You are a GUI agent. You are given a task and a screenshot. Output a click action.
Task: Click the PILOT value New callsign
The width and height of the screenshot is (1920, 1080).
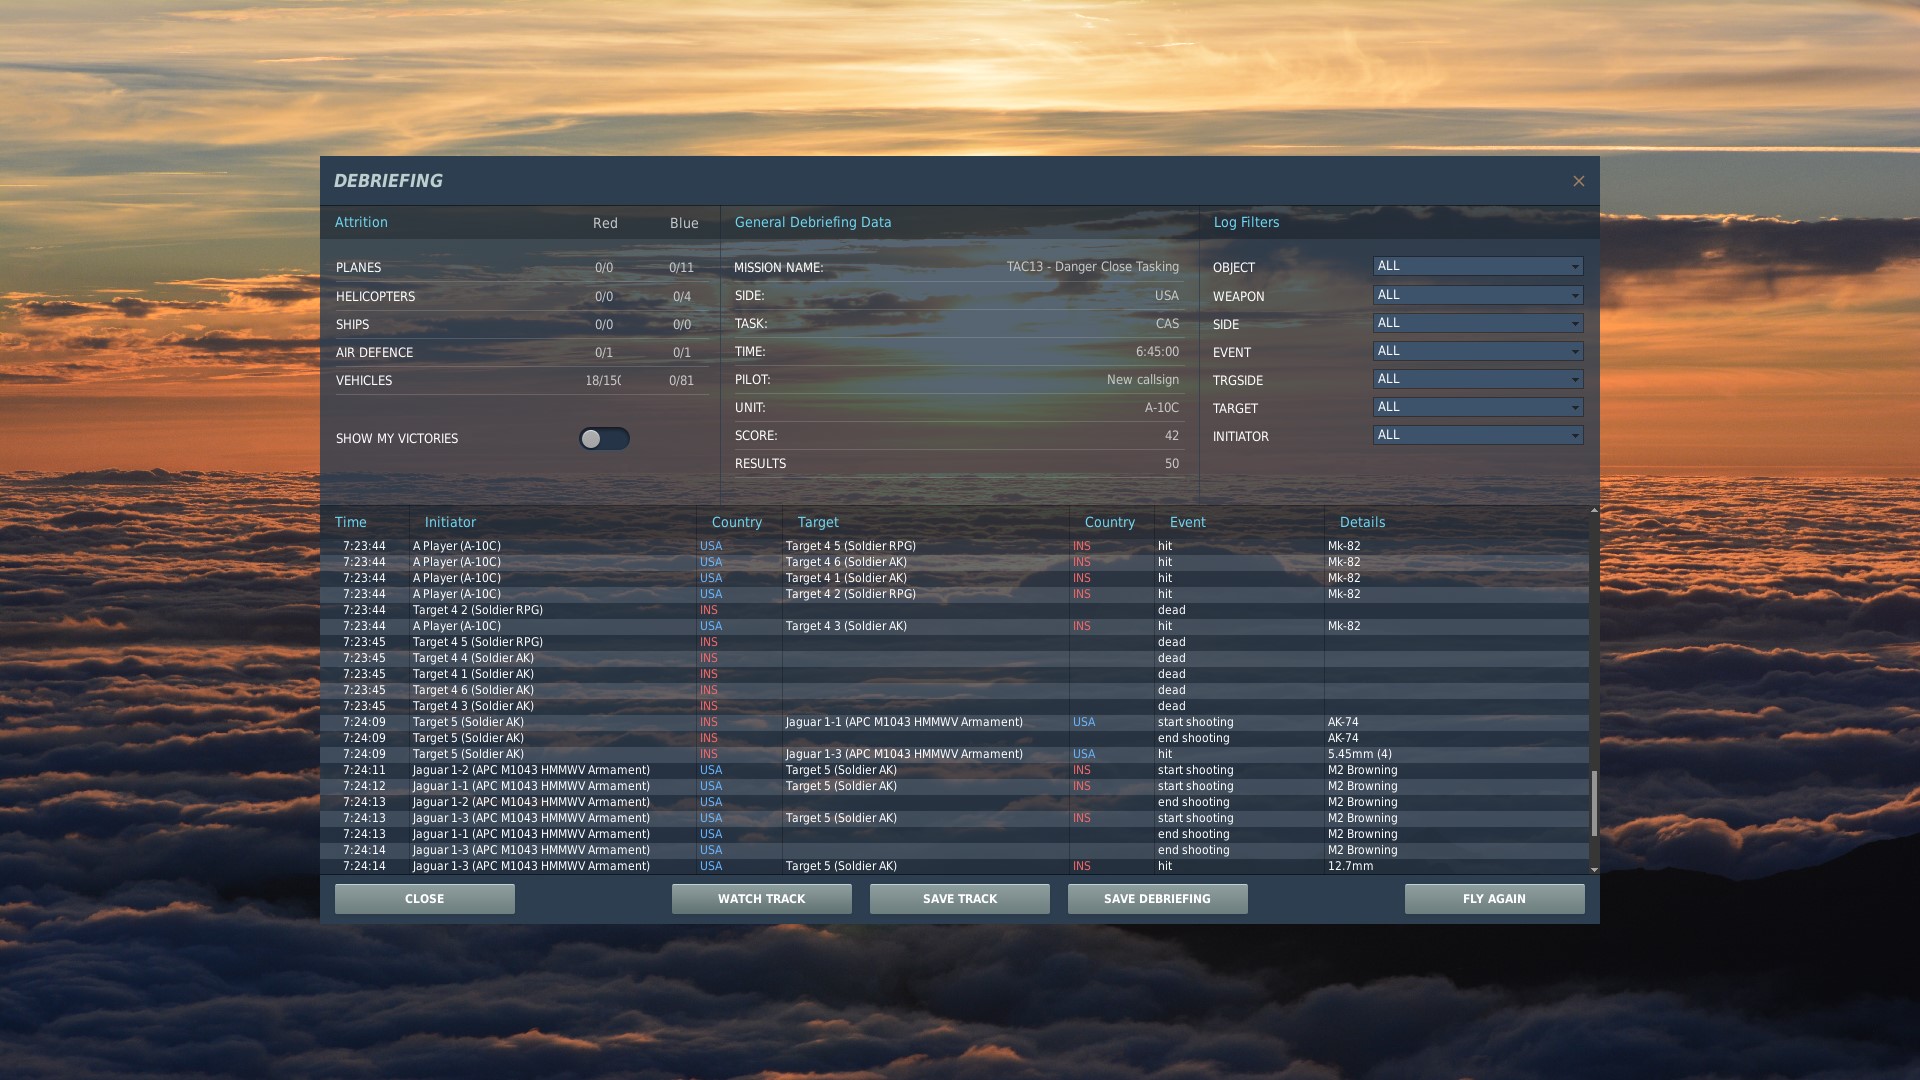pos(1142,380)
